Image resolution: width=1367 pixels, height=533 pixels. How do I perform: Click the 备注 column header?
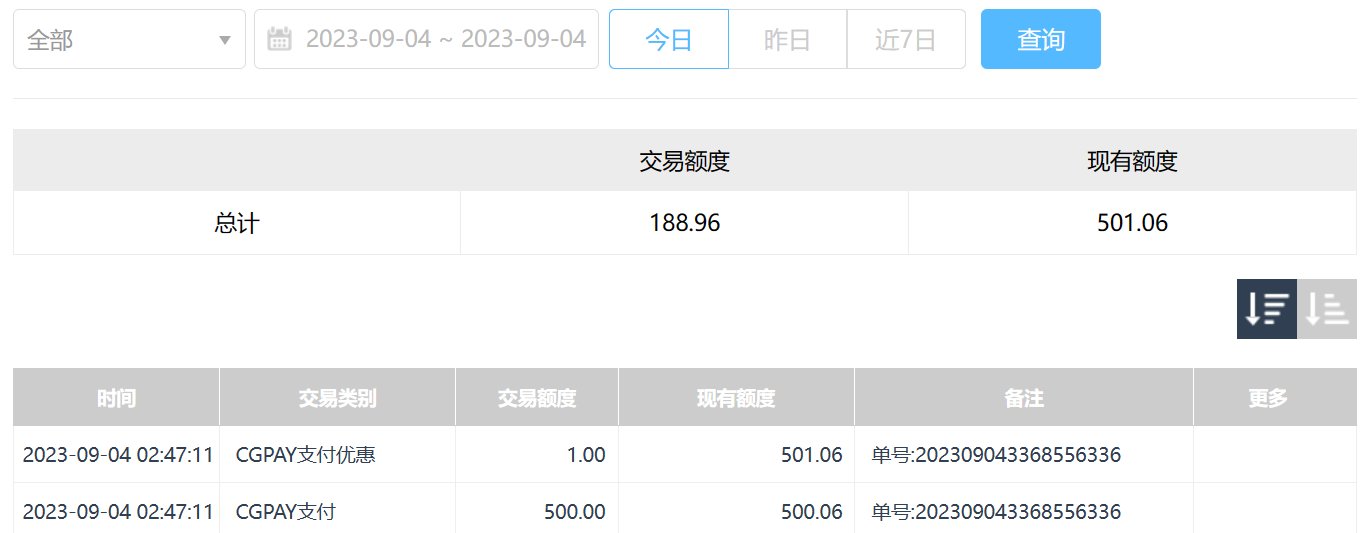click(x=1023, y=398)
